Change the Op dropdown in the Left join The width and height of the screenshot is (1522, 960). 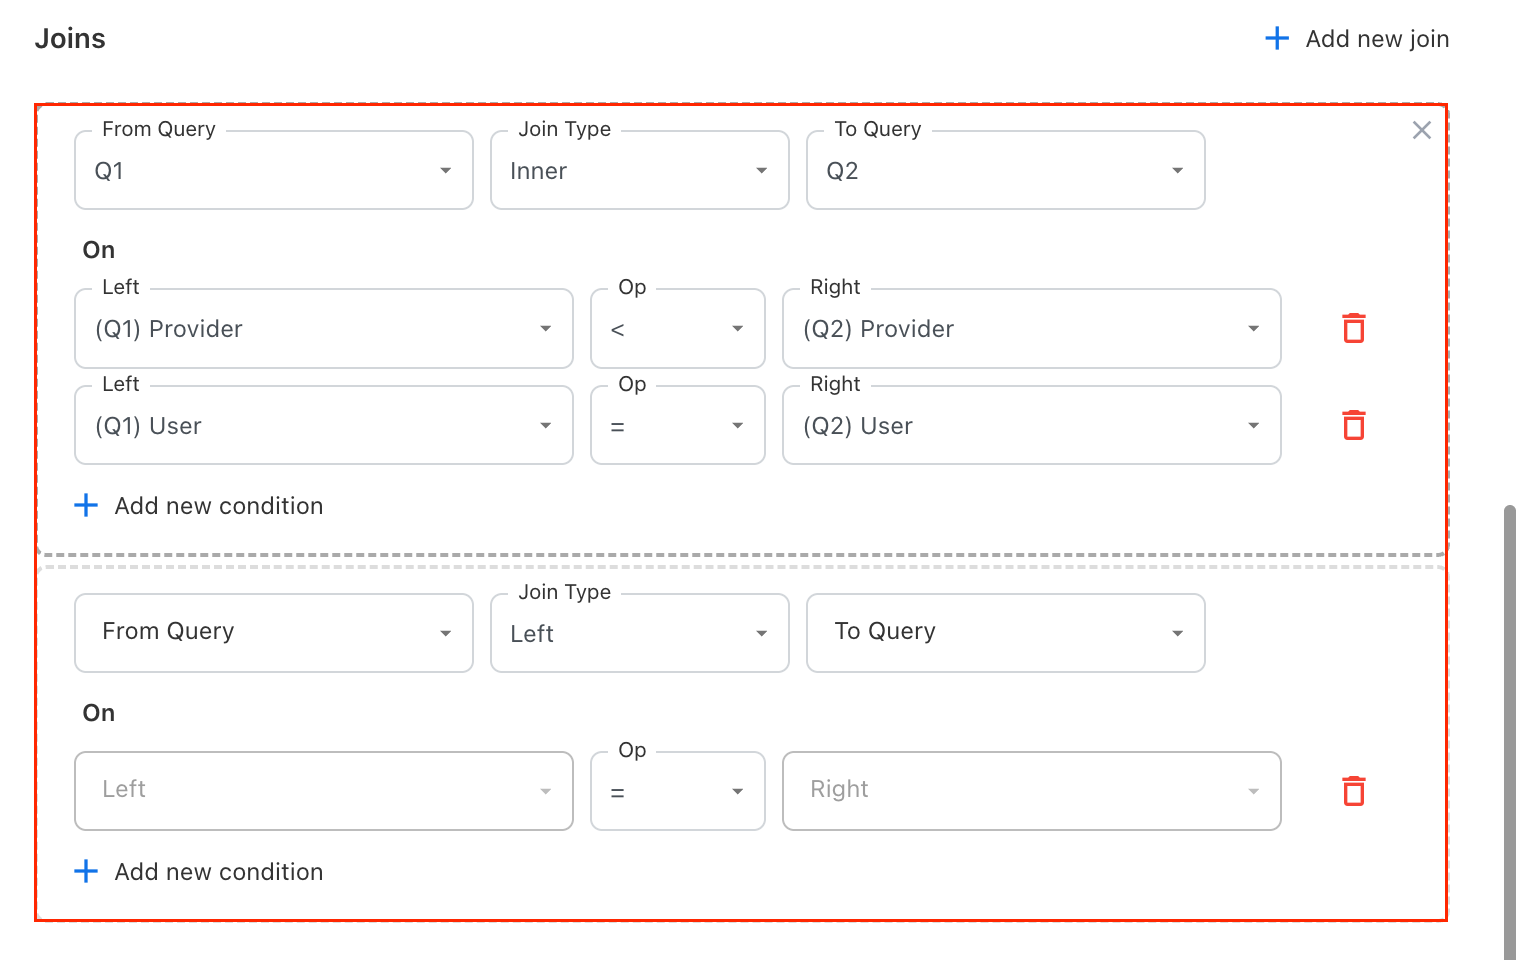[678, 791]
